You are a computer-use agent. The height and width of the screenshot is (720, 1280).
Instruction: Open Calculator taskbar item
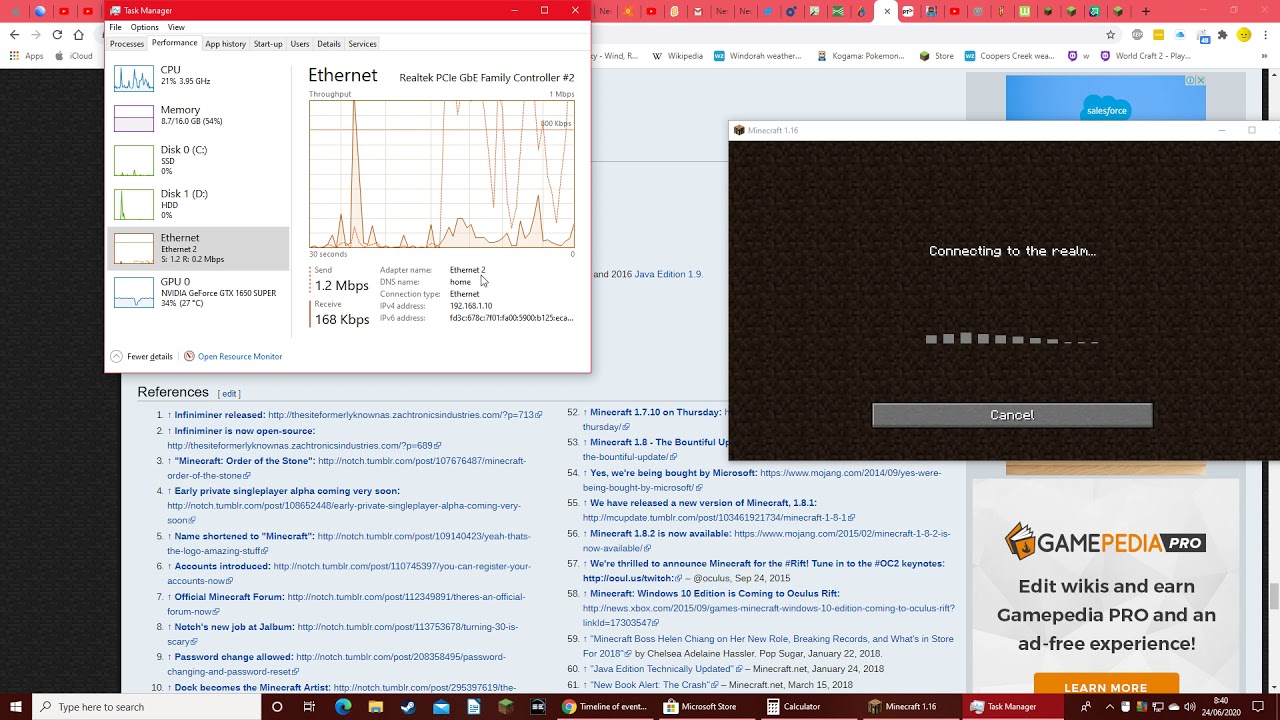(x=808, y=706)
